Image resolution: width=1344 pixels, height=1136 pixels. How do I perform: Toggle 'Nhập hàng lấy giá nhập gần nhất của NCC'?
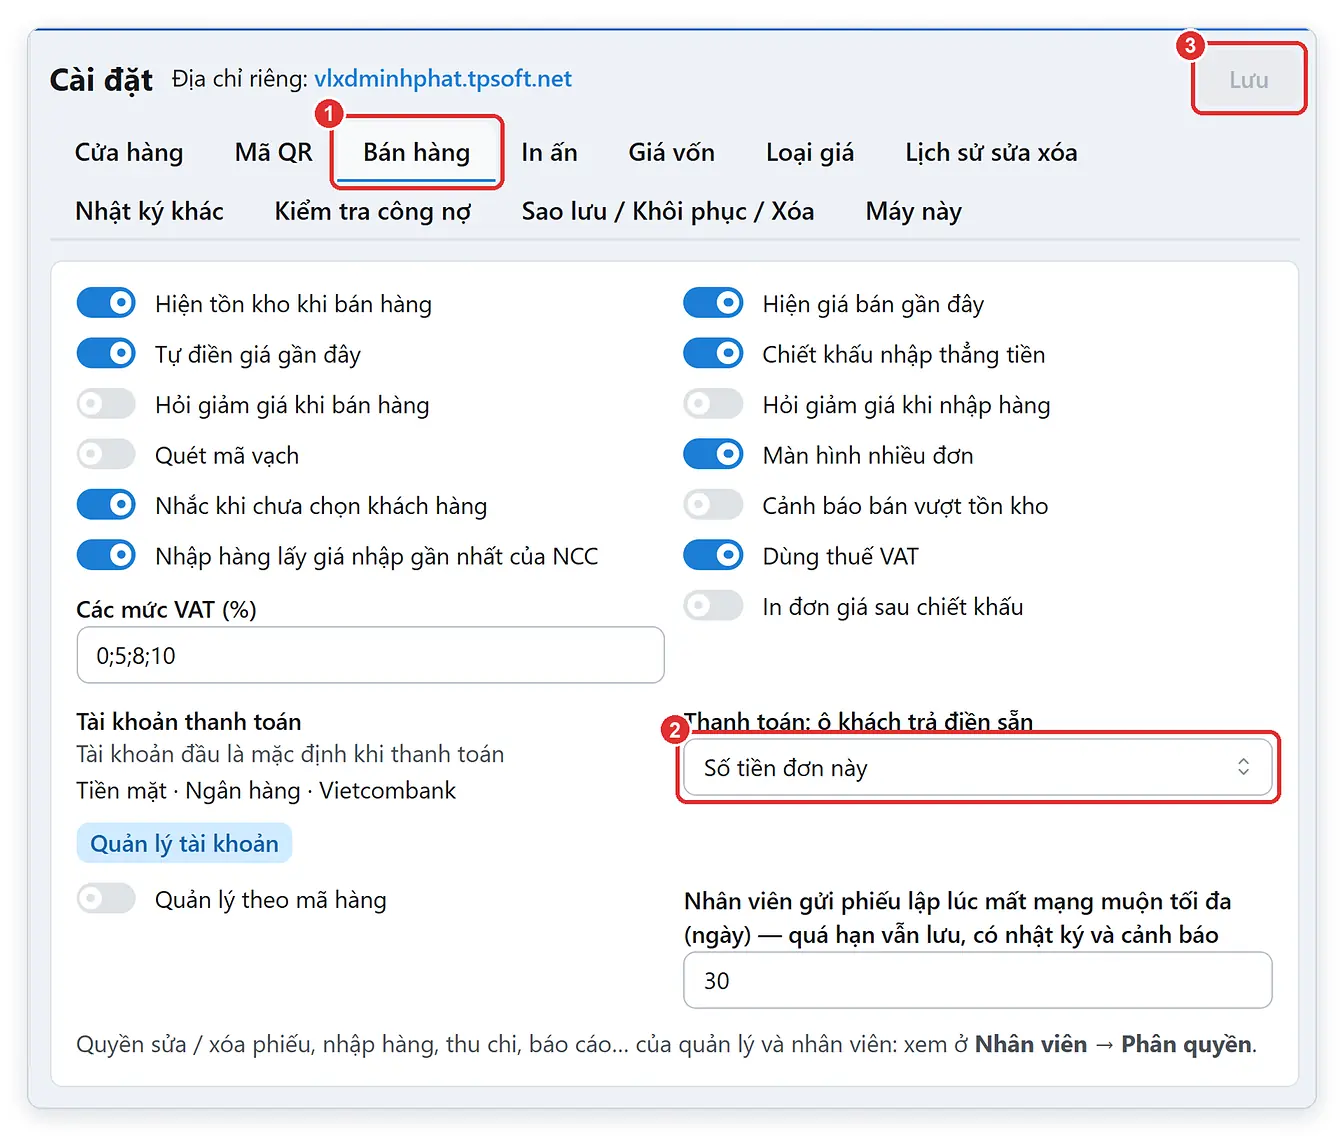(x=106, y=555)
